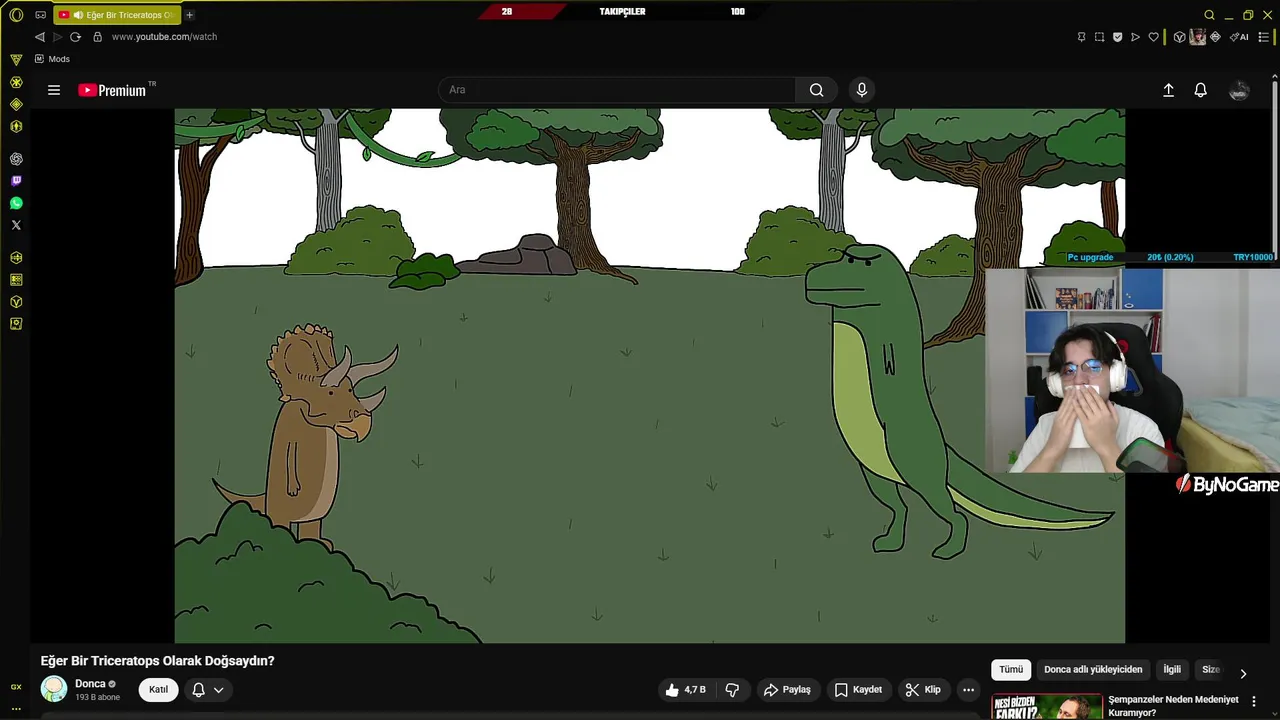Click the pin icon in the address bar

[x=1081, y=37]
